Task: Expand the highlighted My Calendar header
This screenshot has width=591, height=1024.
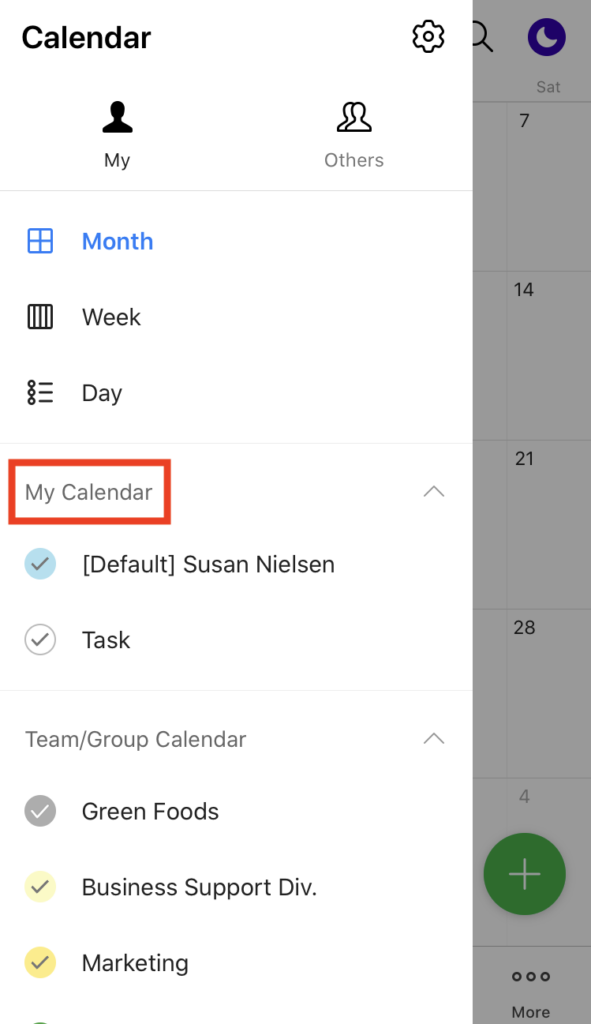Action: [x=88, y=491]
